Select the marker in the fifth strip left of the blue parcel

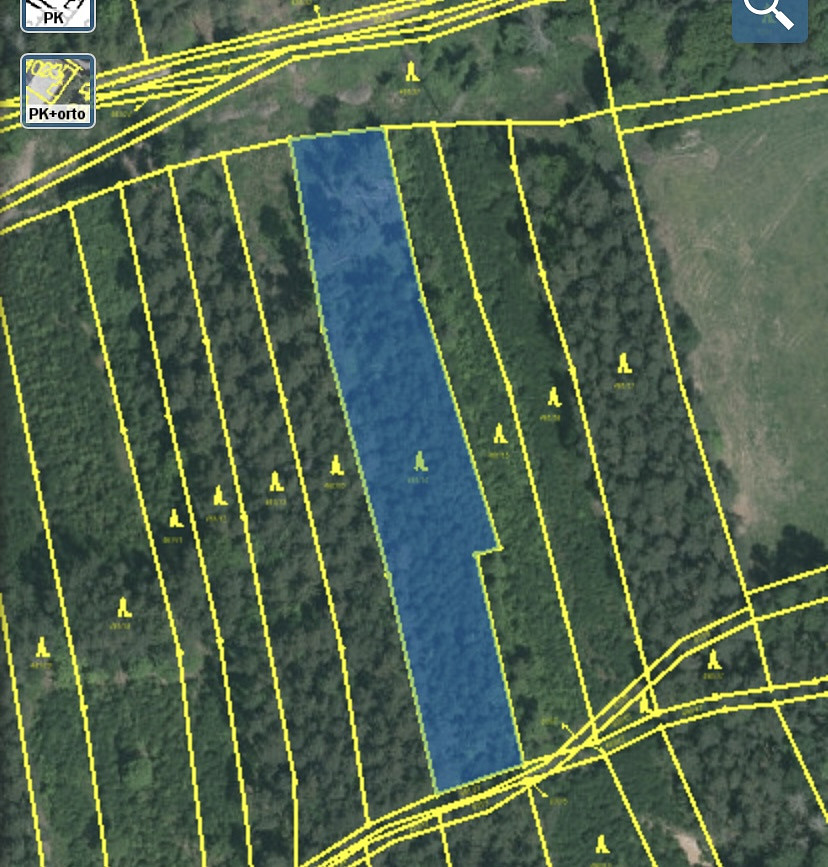122,606
